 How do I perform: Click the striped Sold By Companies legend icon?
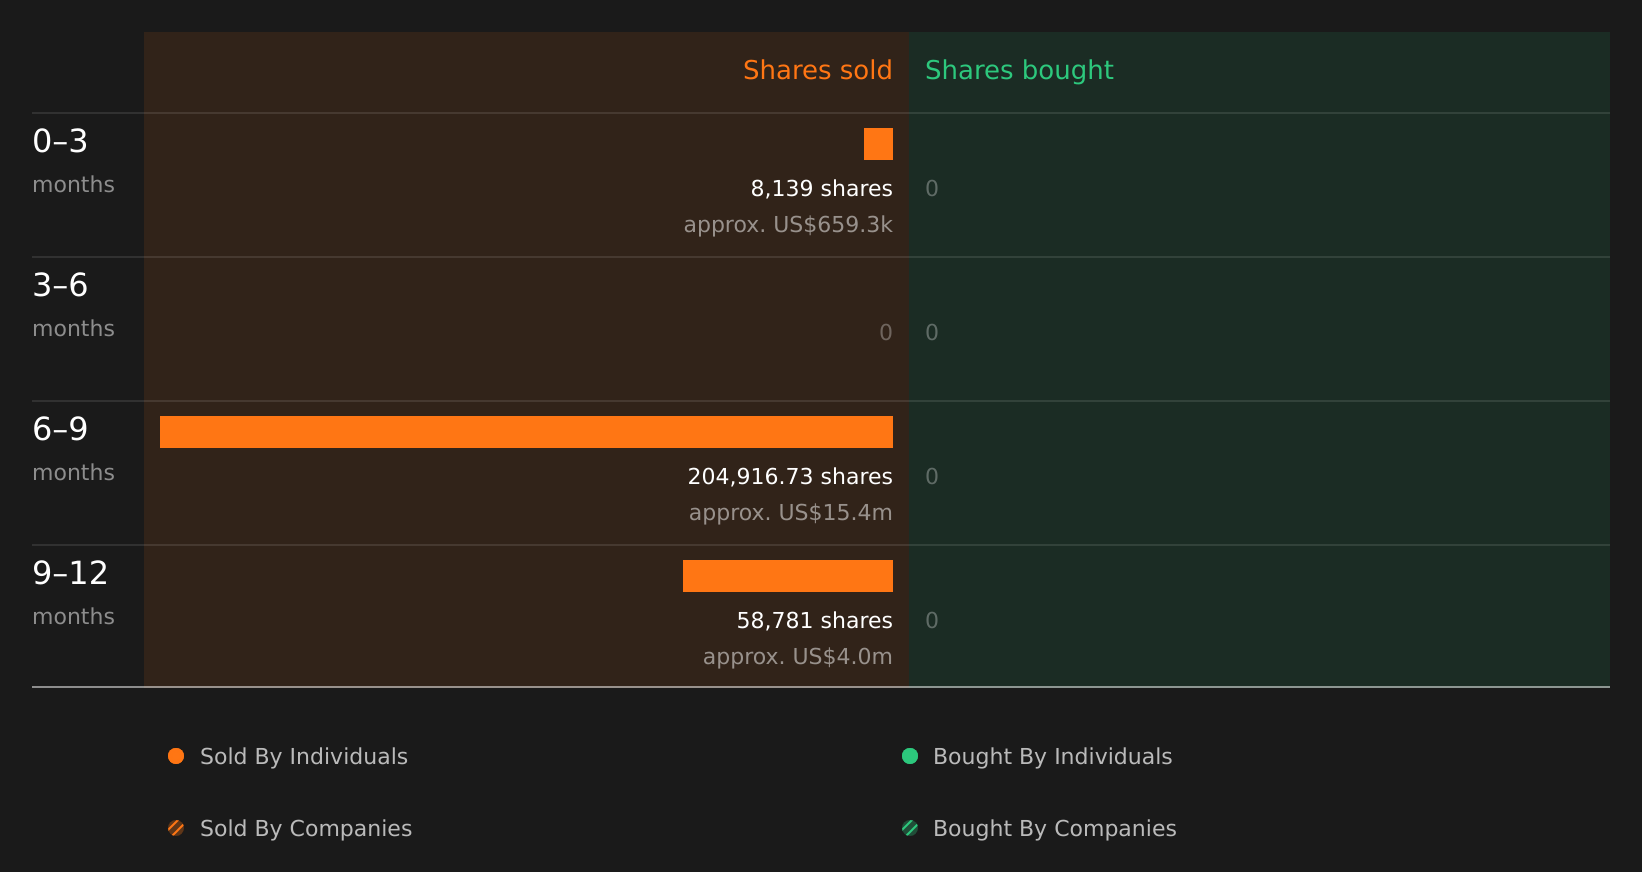176,828
